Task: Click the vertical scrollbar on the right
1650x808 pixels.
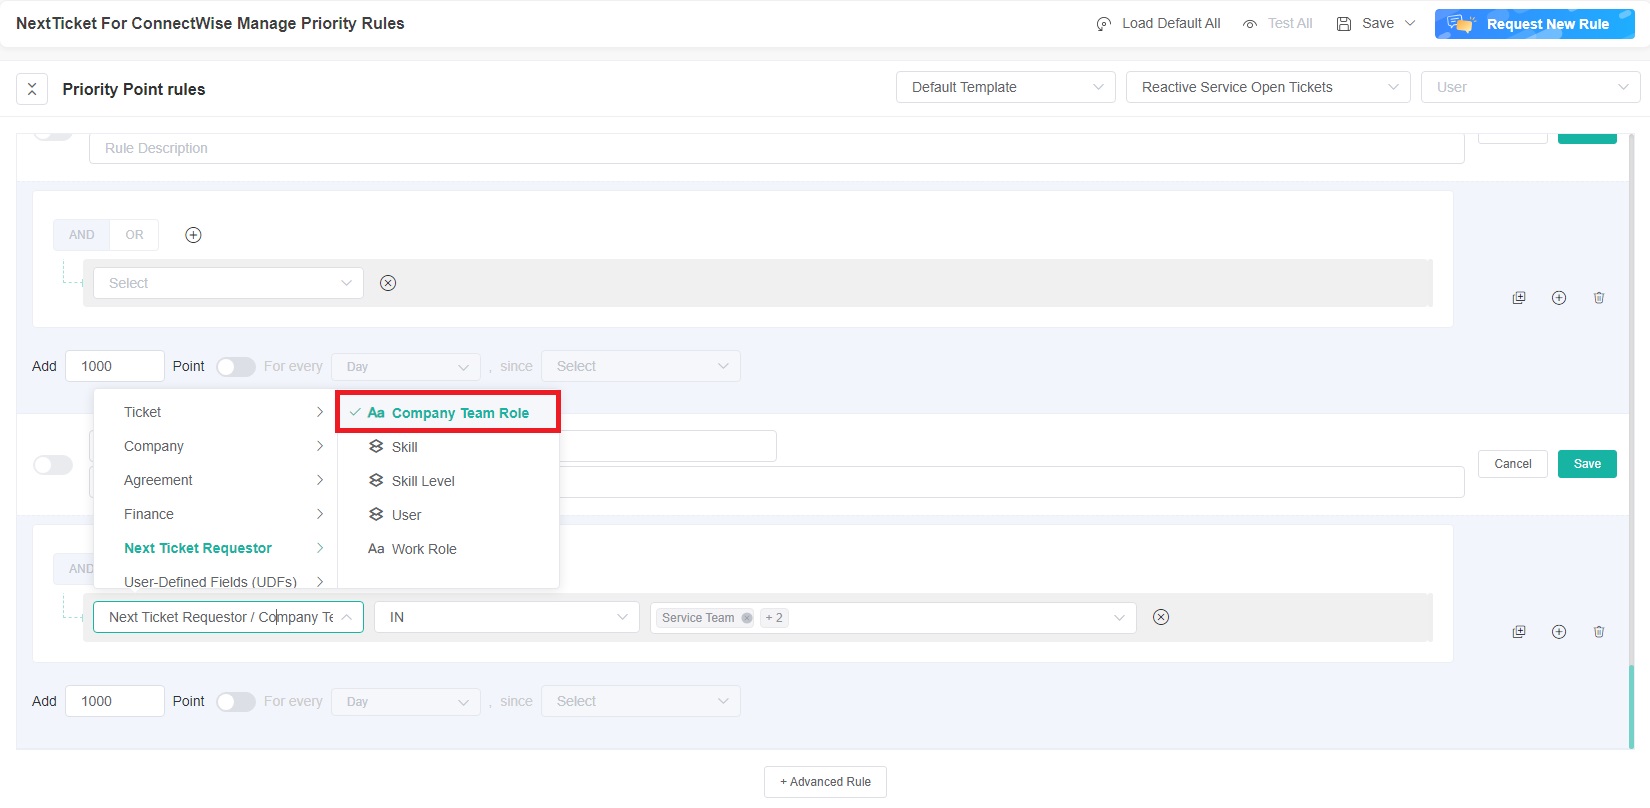Action: pyautogui.click(x=1631, y=705)
